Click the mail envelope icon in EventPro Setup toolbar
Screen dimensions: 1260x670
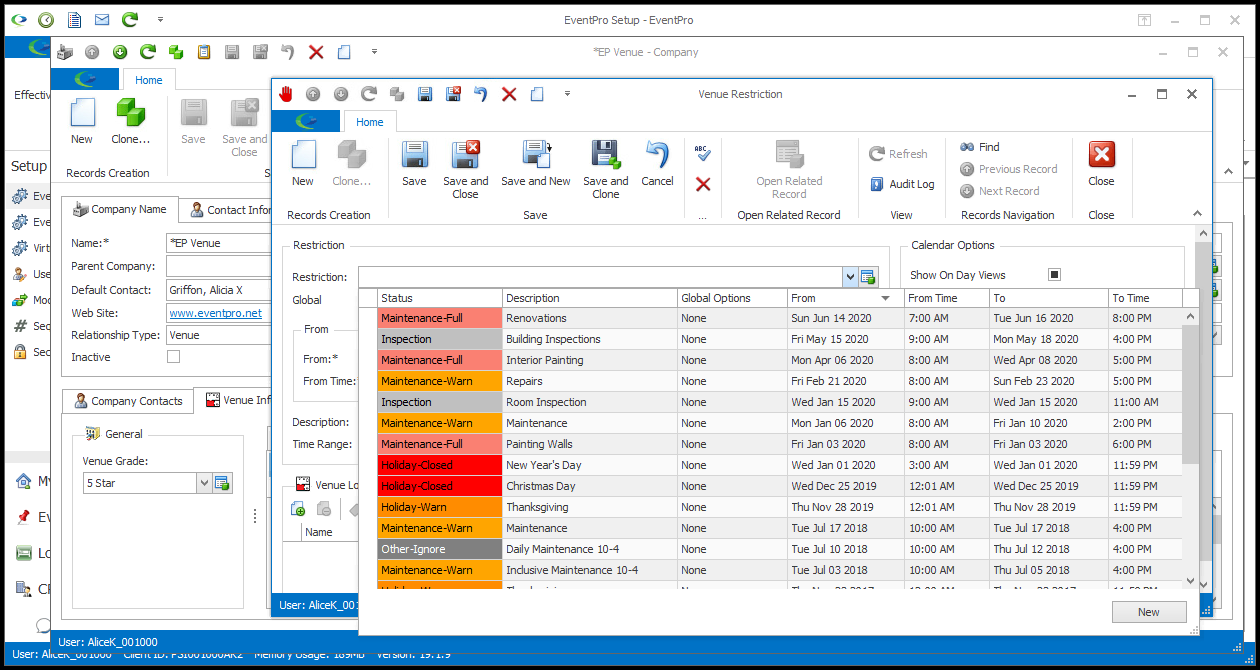click(102, 19)
